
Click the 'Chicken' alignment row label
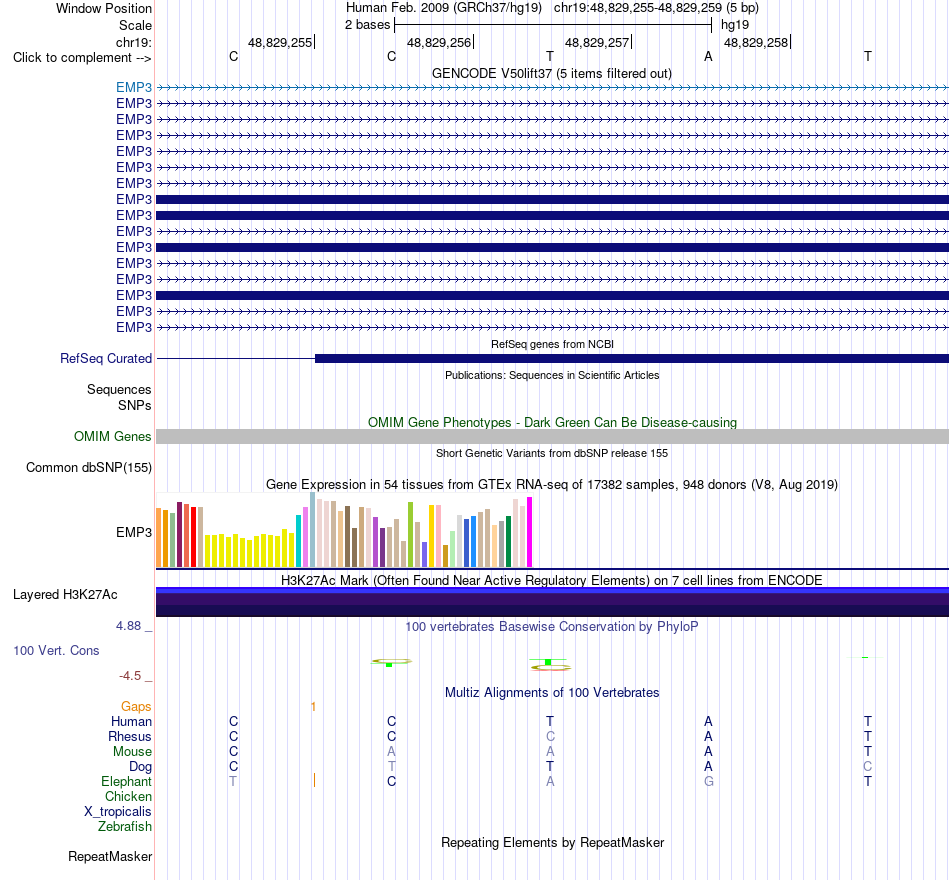(x=128, y=796)
